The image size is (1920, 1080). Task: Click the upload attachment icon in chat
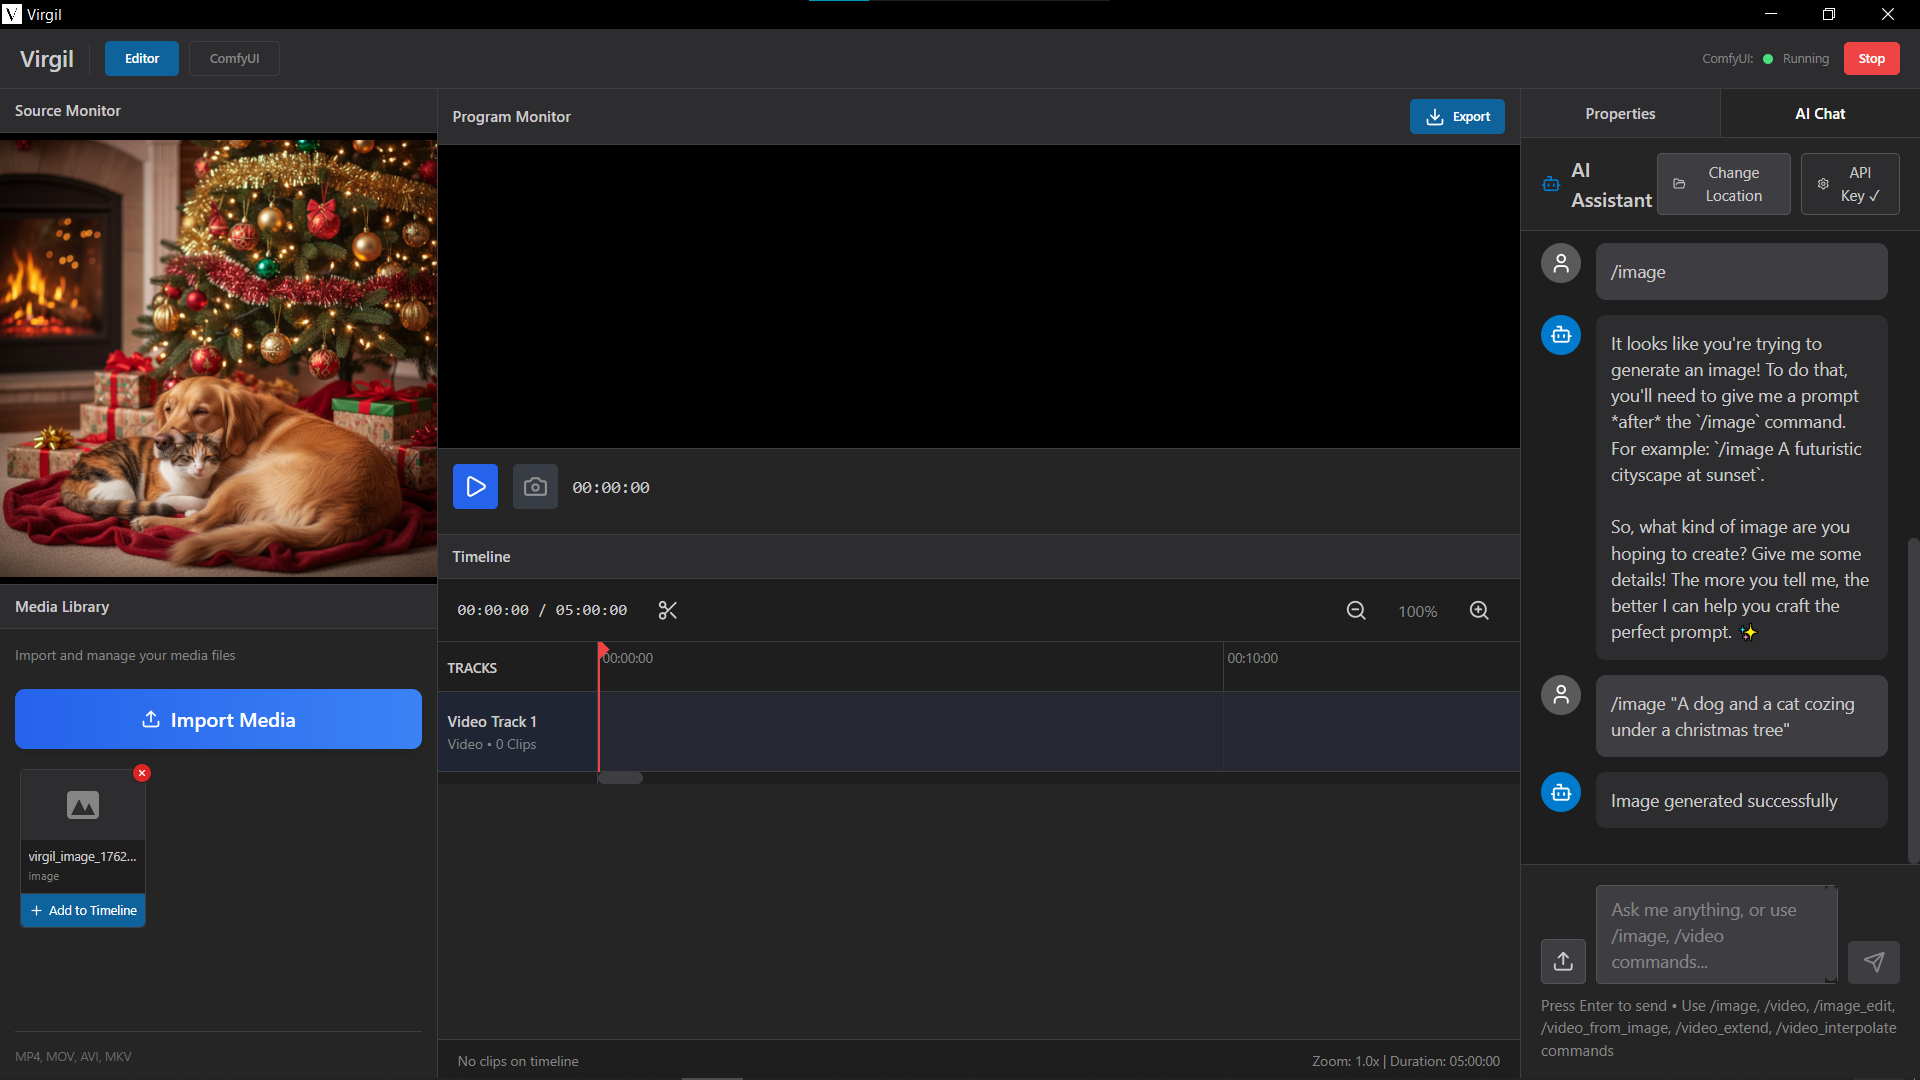click(1563, 962)
